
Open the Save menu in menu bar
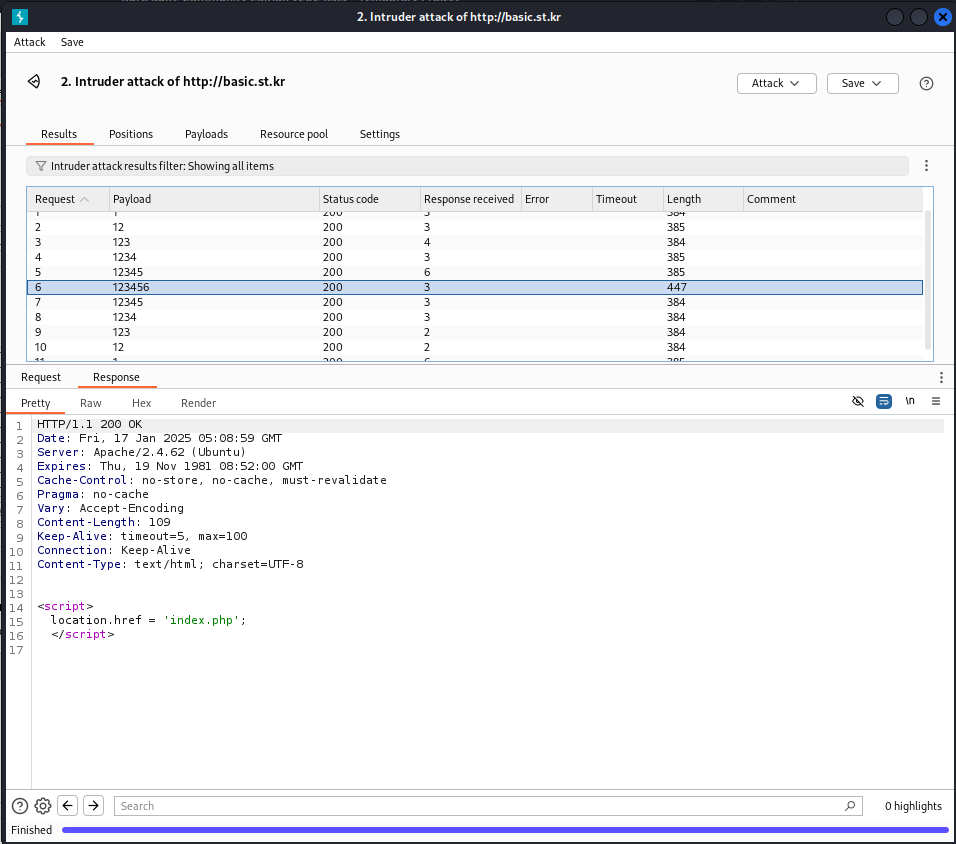72,42
